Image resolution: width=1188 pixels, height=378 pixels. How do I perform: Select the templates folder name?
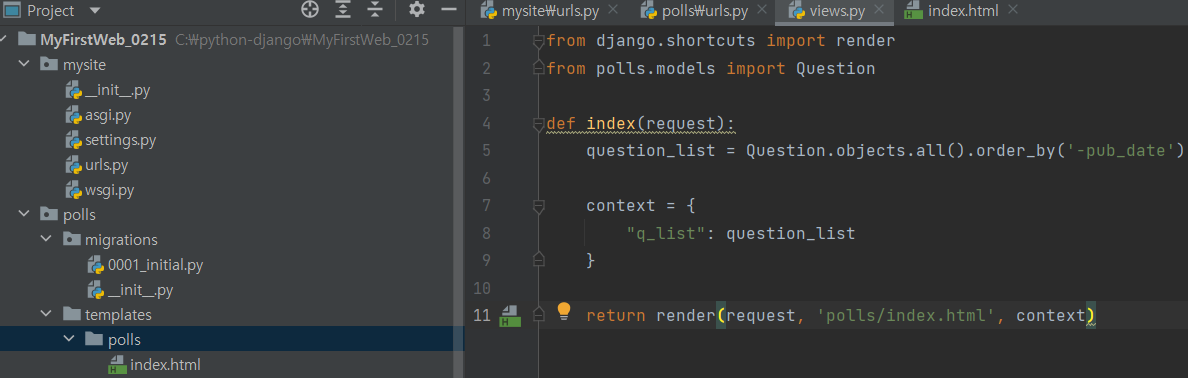click(x=118, y=314)
